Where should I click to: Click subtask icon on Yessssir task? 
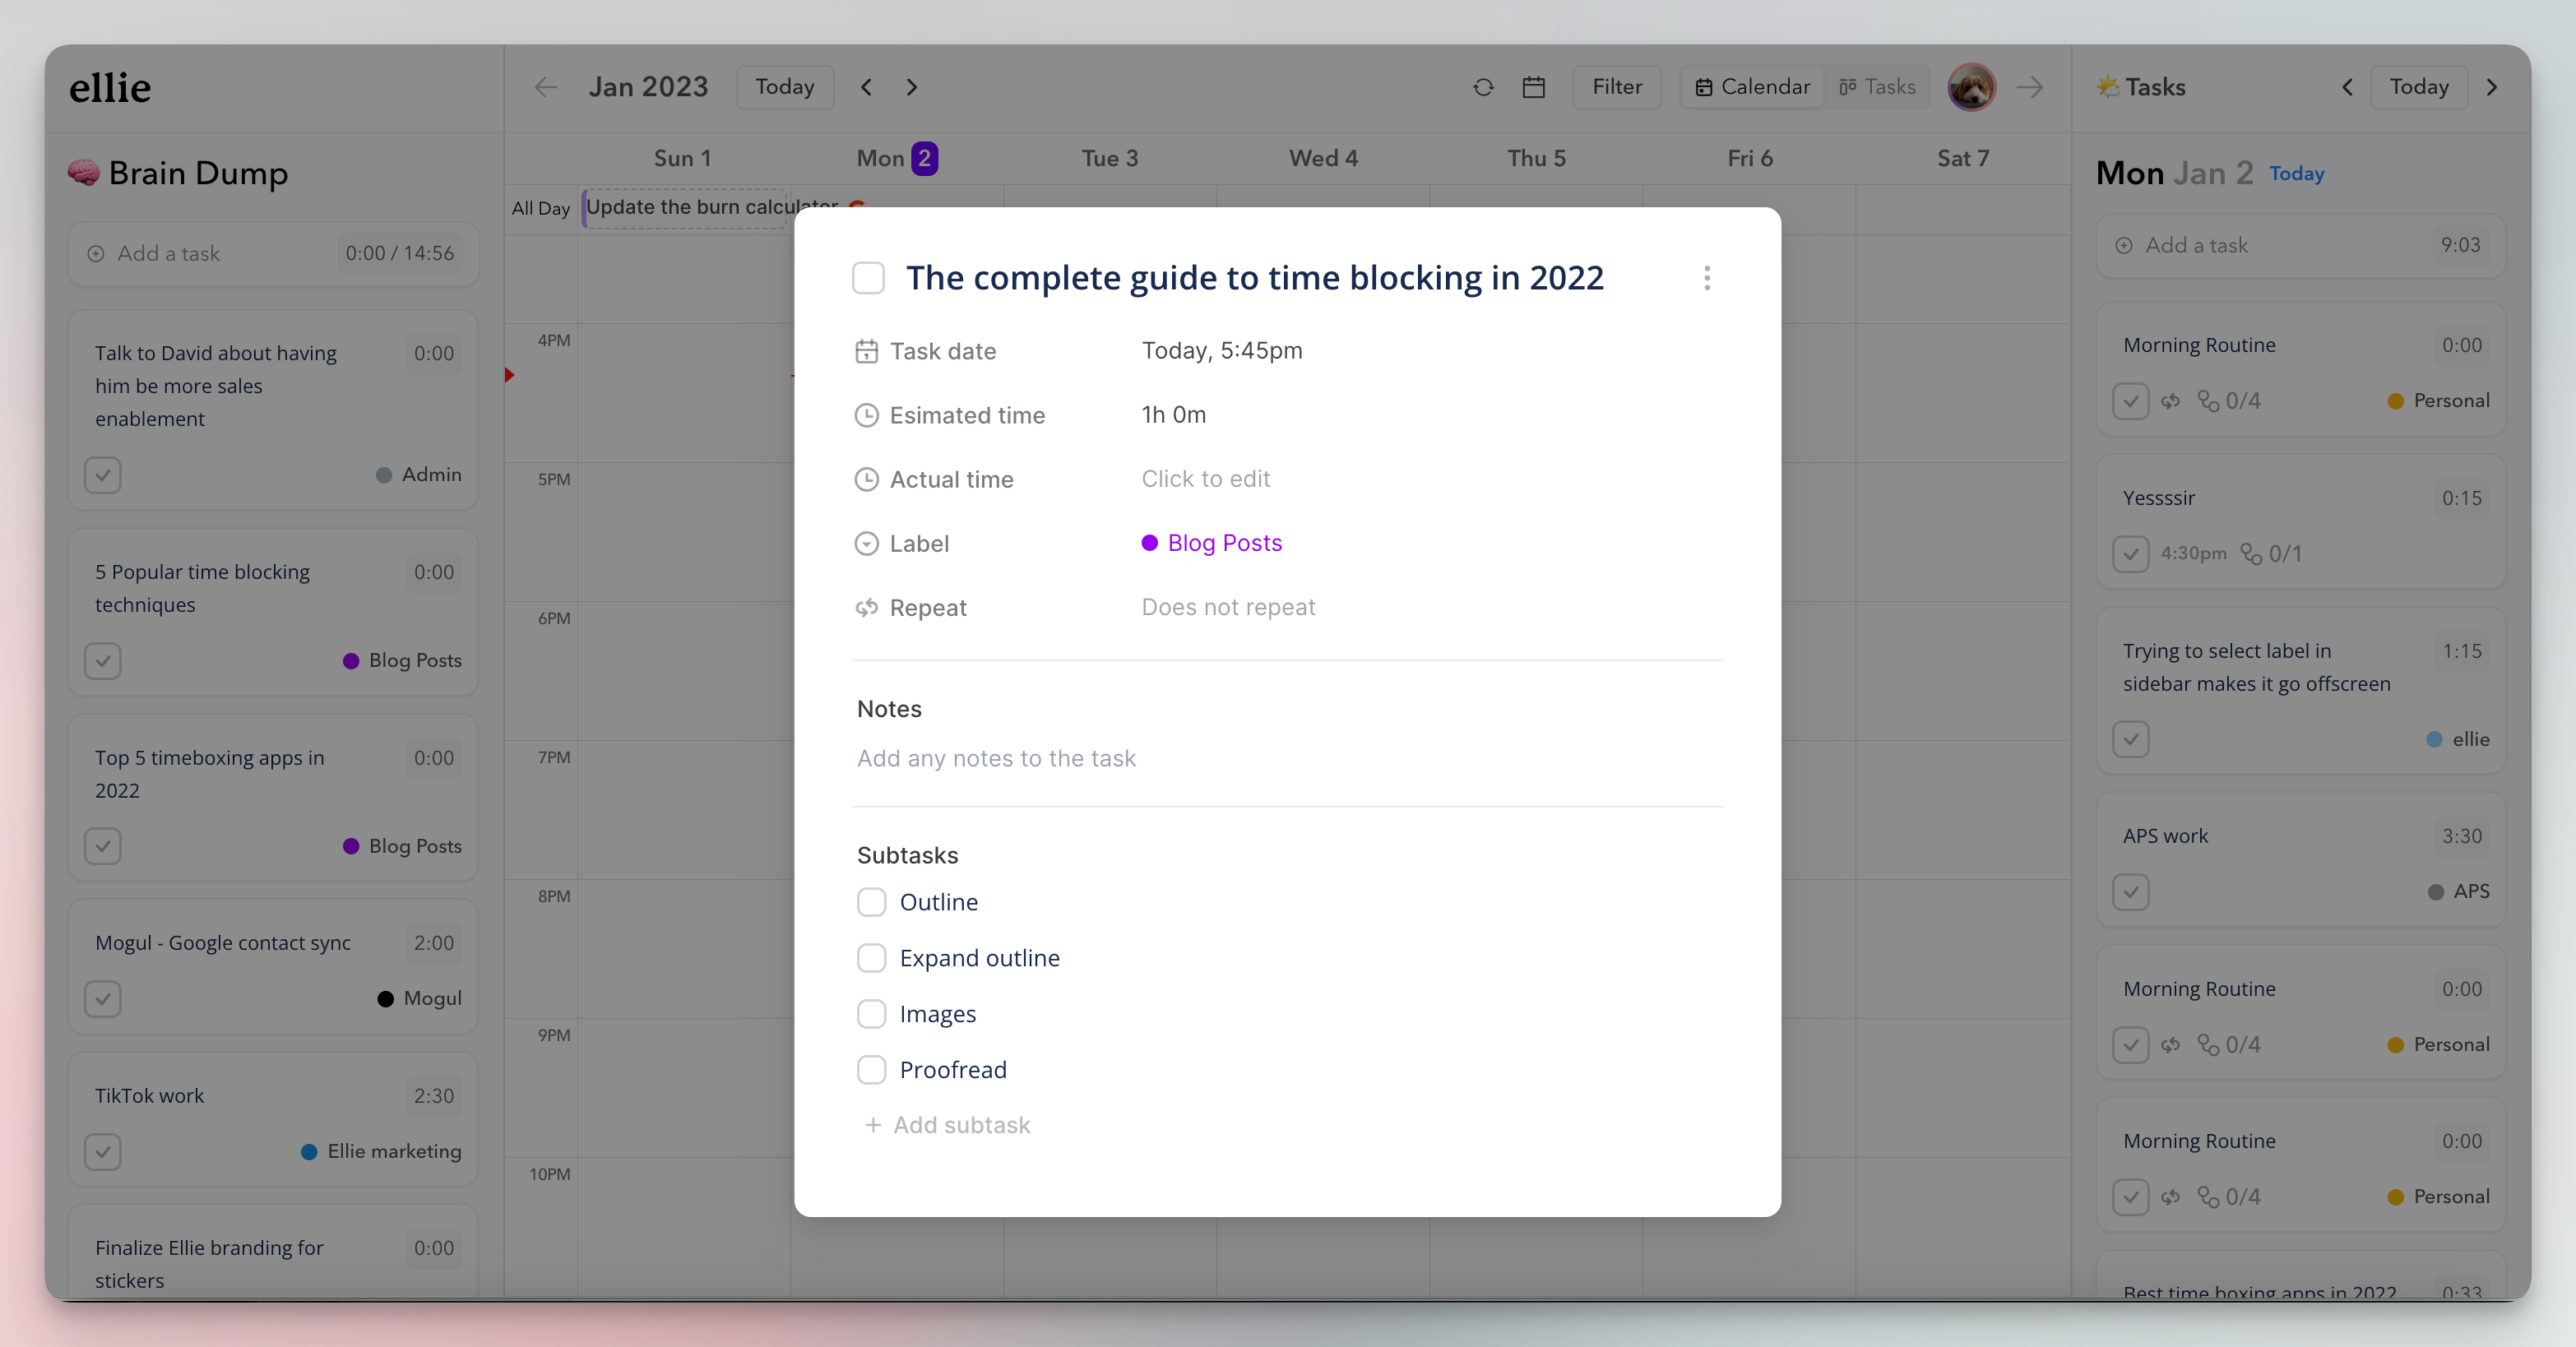(x=2251, y=553)
